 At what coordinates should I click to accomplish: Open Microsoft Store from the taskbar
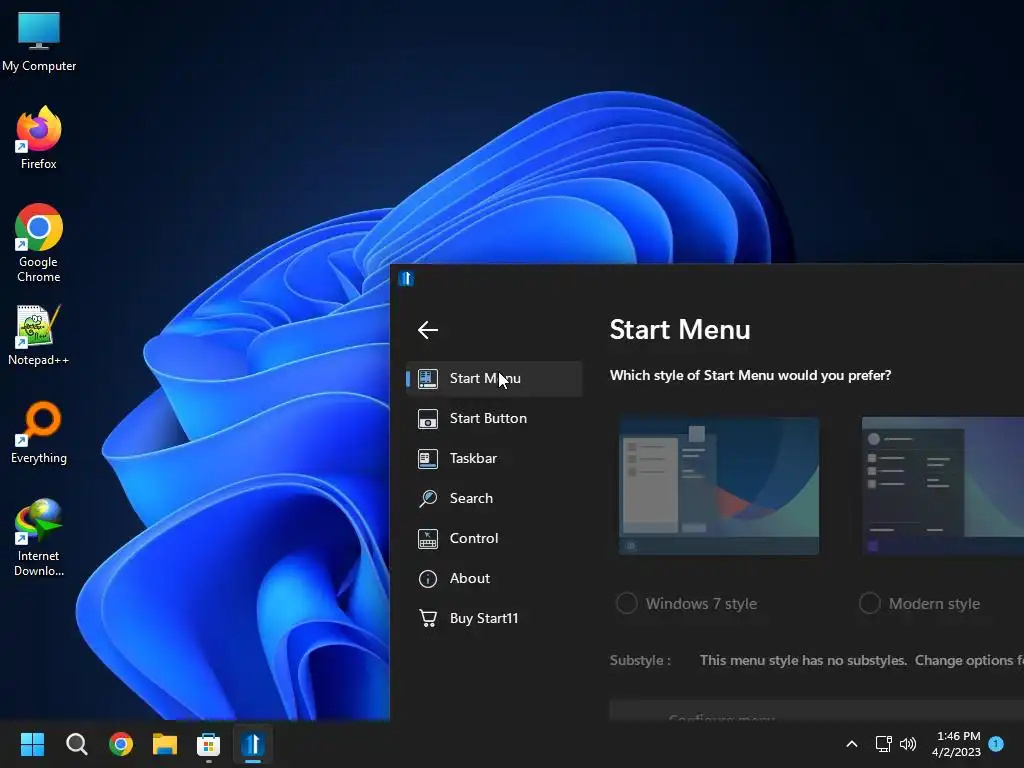coord(208,744)
